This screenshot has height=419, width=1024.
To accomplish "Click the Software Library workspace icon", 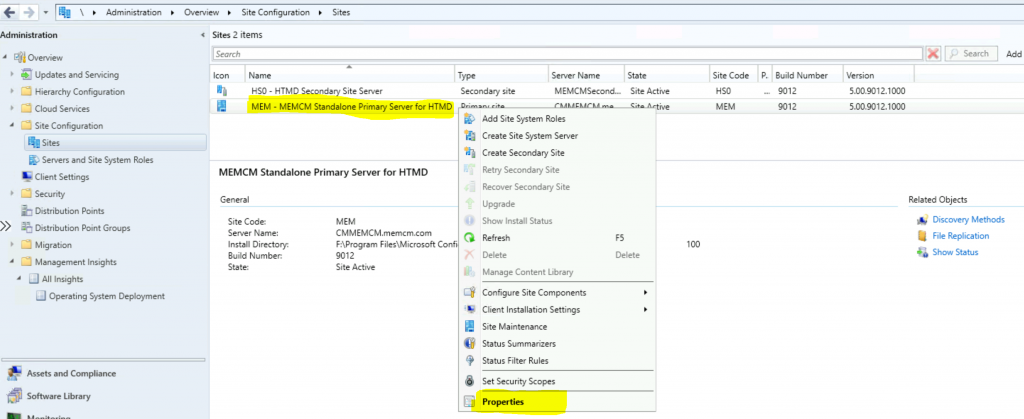I will (x=14, y=396).
